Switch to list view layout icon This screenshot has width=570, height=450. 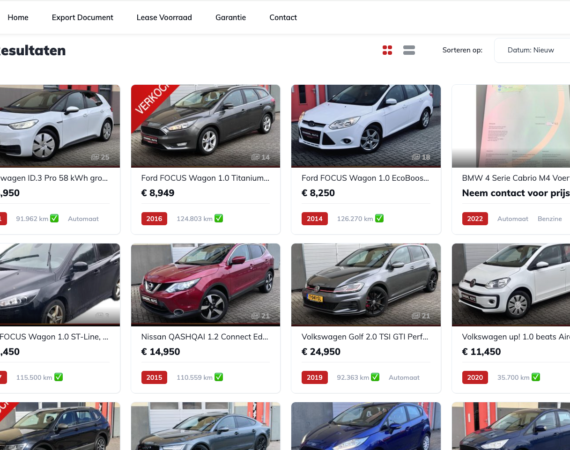[x=409, y=50]
